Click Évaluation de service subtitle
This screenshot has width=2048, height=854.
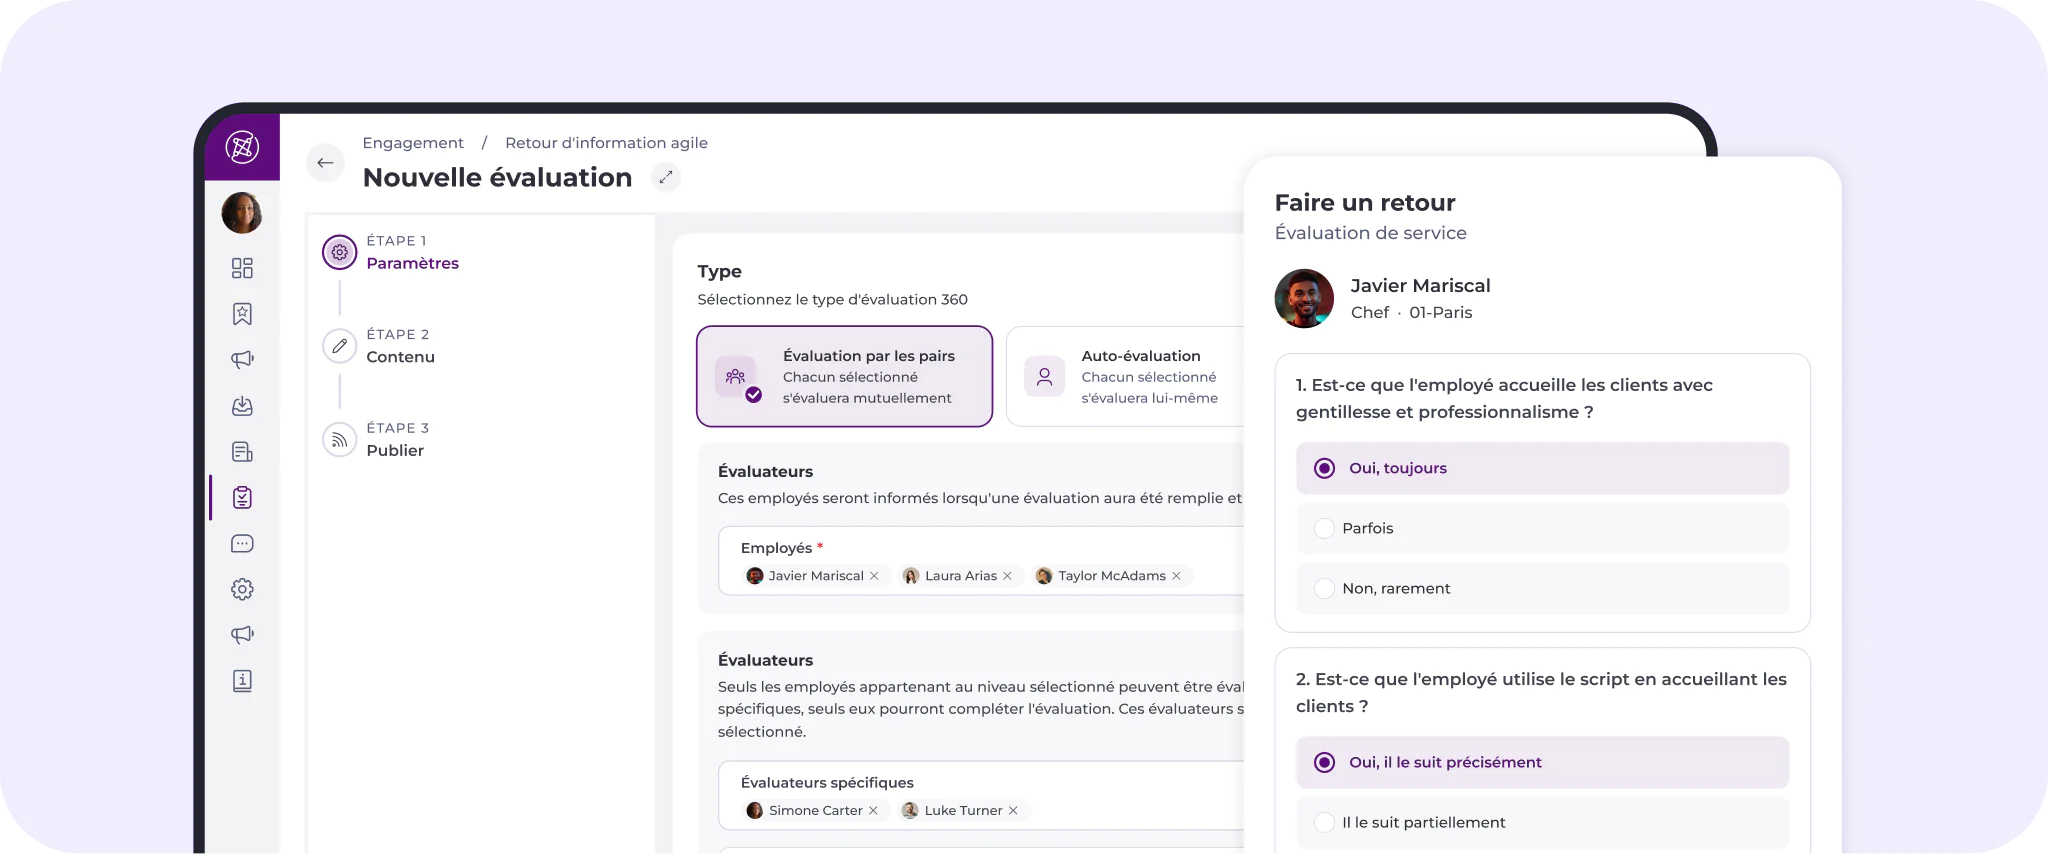1370,233
